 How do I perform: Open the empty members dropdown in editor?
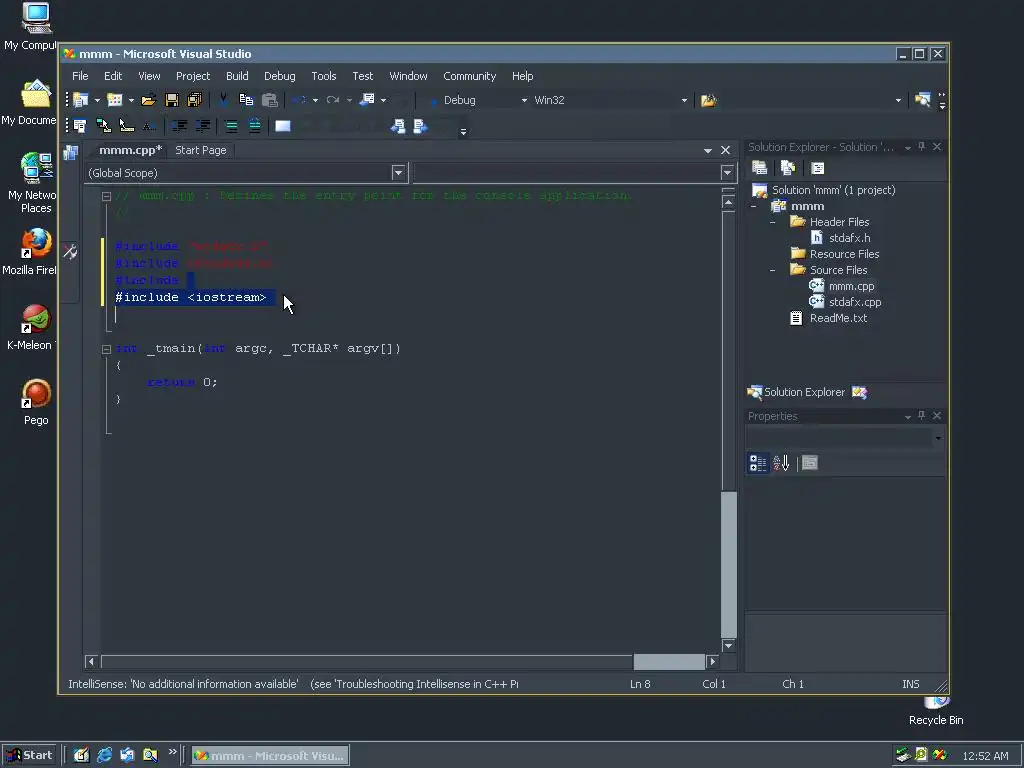coord(727,172)
